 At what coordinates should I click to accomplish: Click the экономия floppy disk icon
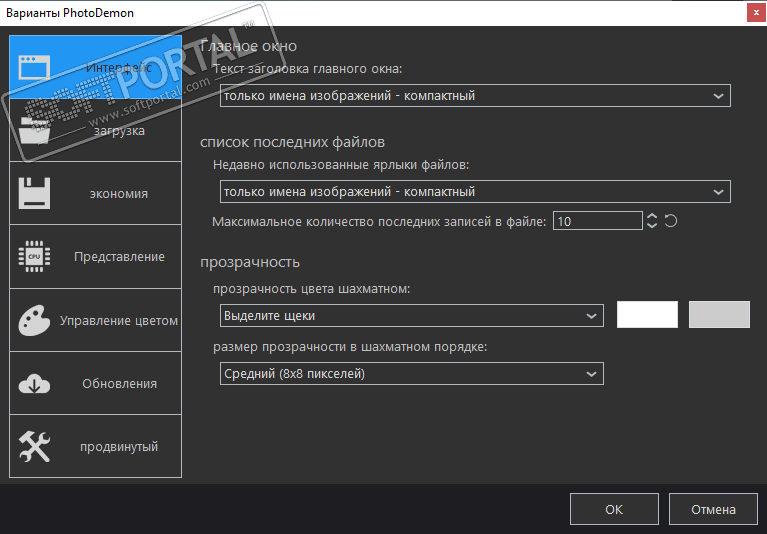coord(34,194)
